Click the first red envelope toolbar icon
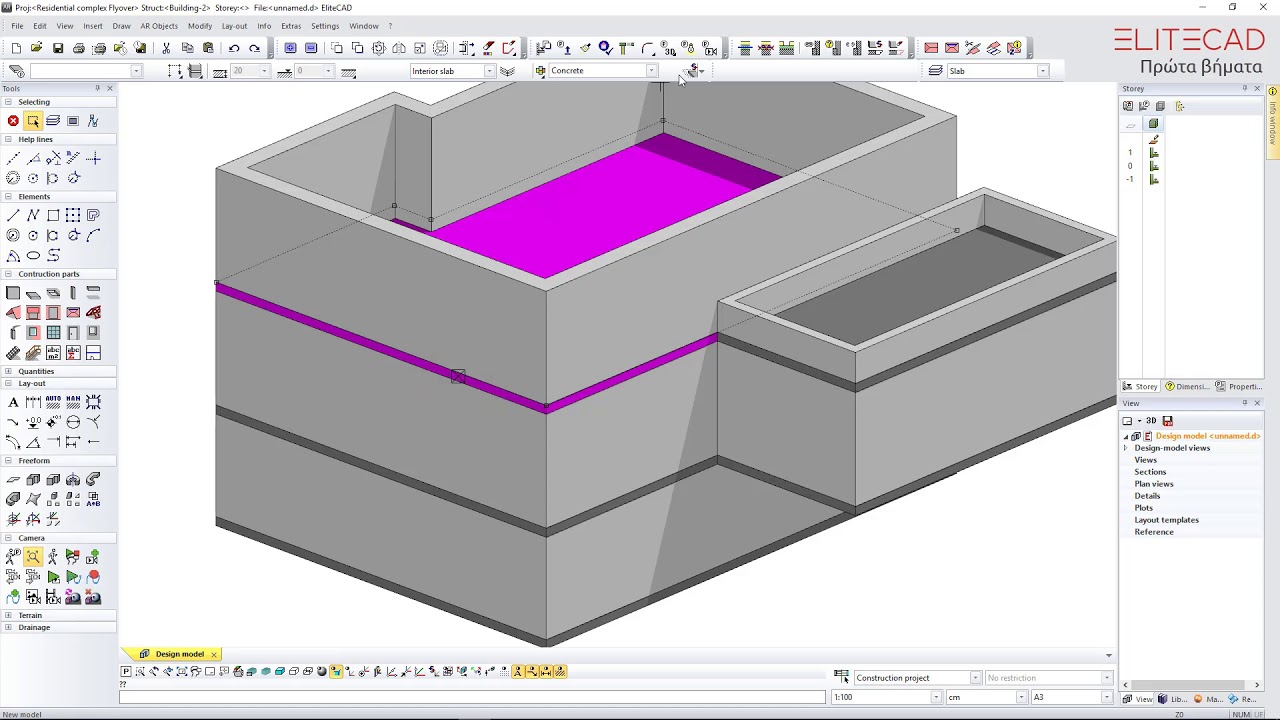The image size is (1280, 720). click(931, 48)
